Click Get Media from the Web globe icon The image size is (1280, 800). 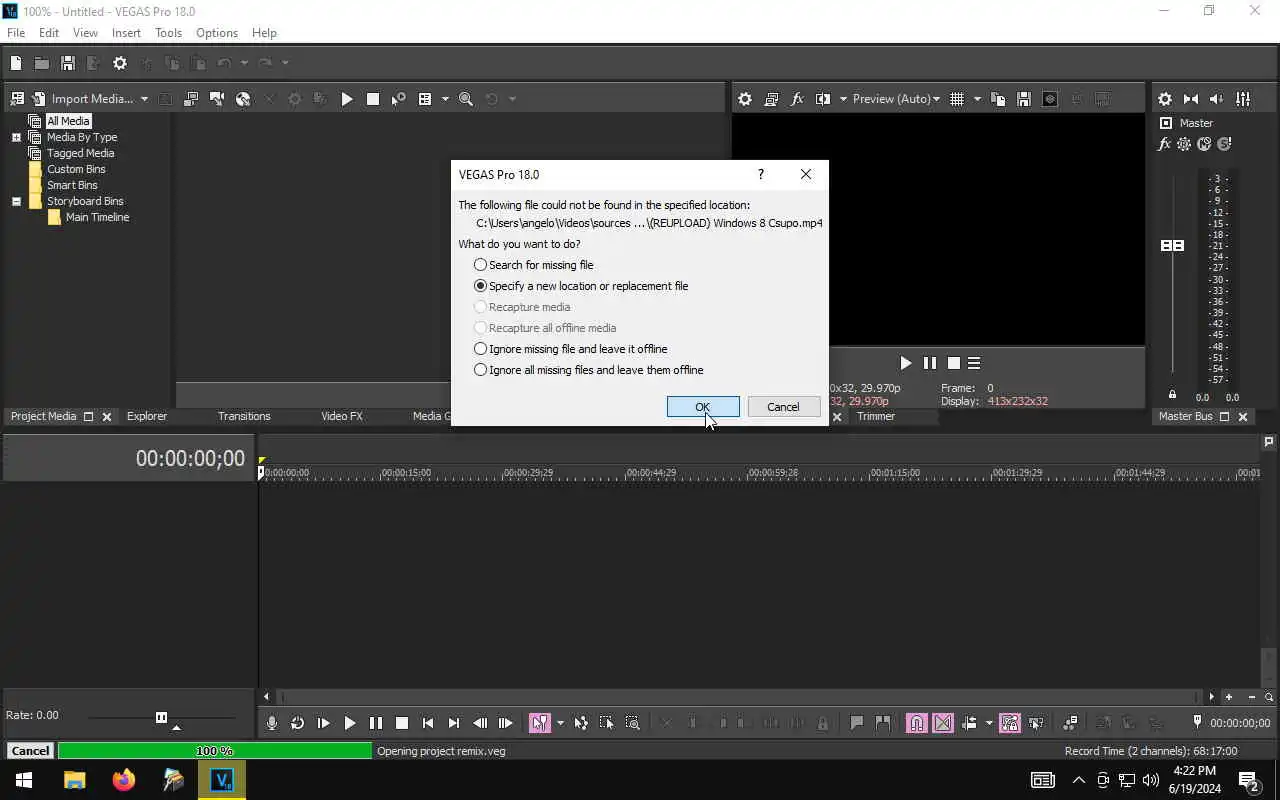(x=243, y=99)
